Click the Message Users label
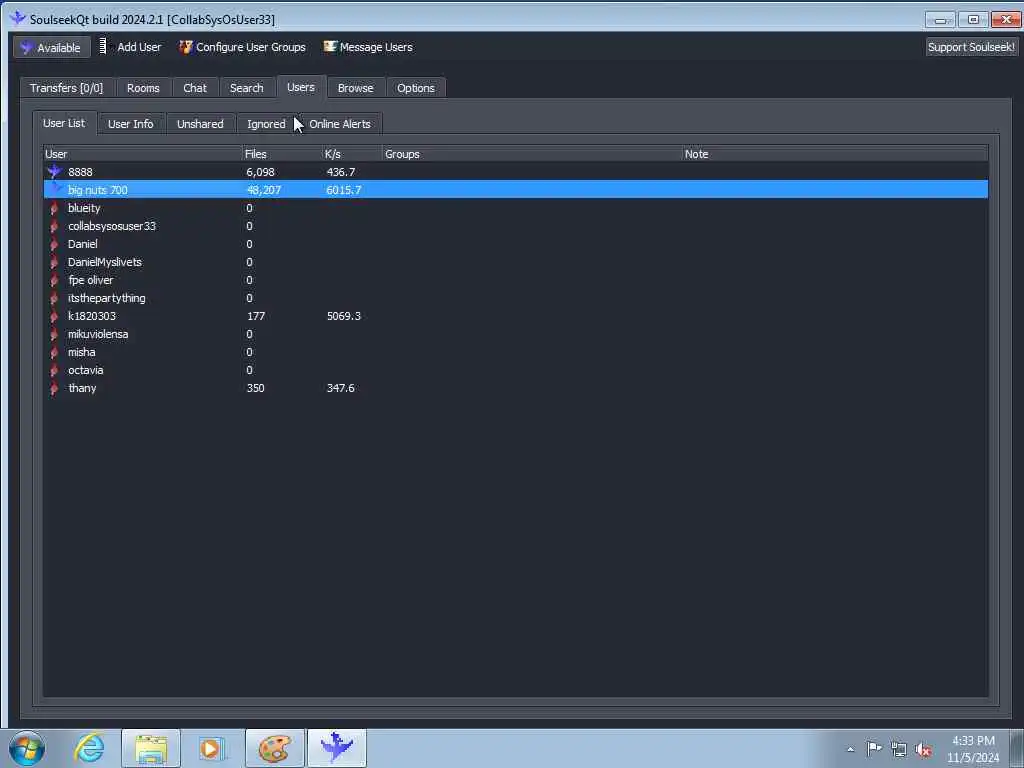This screenshot has width=1024, height=768. [x=376, y=47]
